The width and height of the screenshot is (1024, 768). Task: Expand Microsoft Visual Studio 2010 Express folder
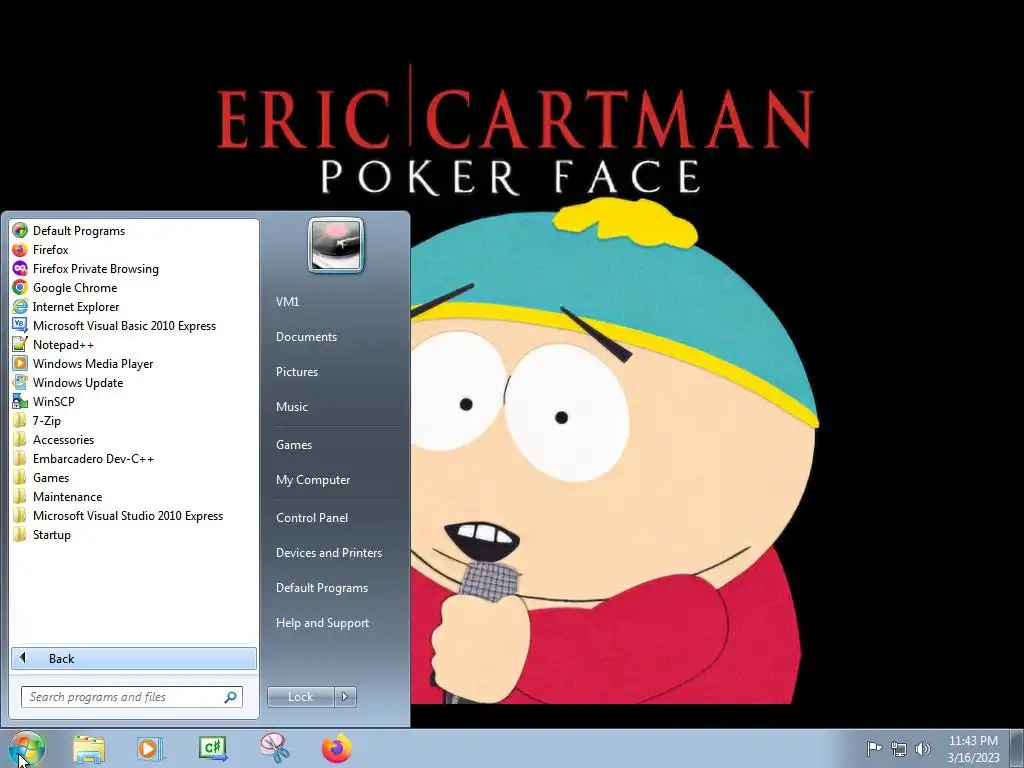pyautogui.click(x=134, y=515)
